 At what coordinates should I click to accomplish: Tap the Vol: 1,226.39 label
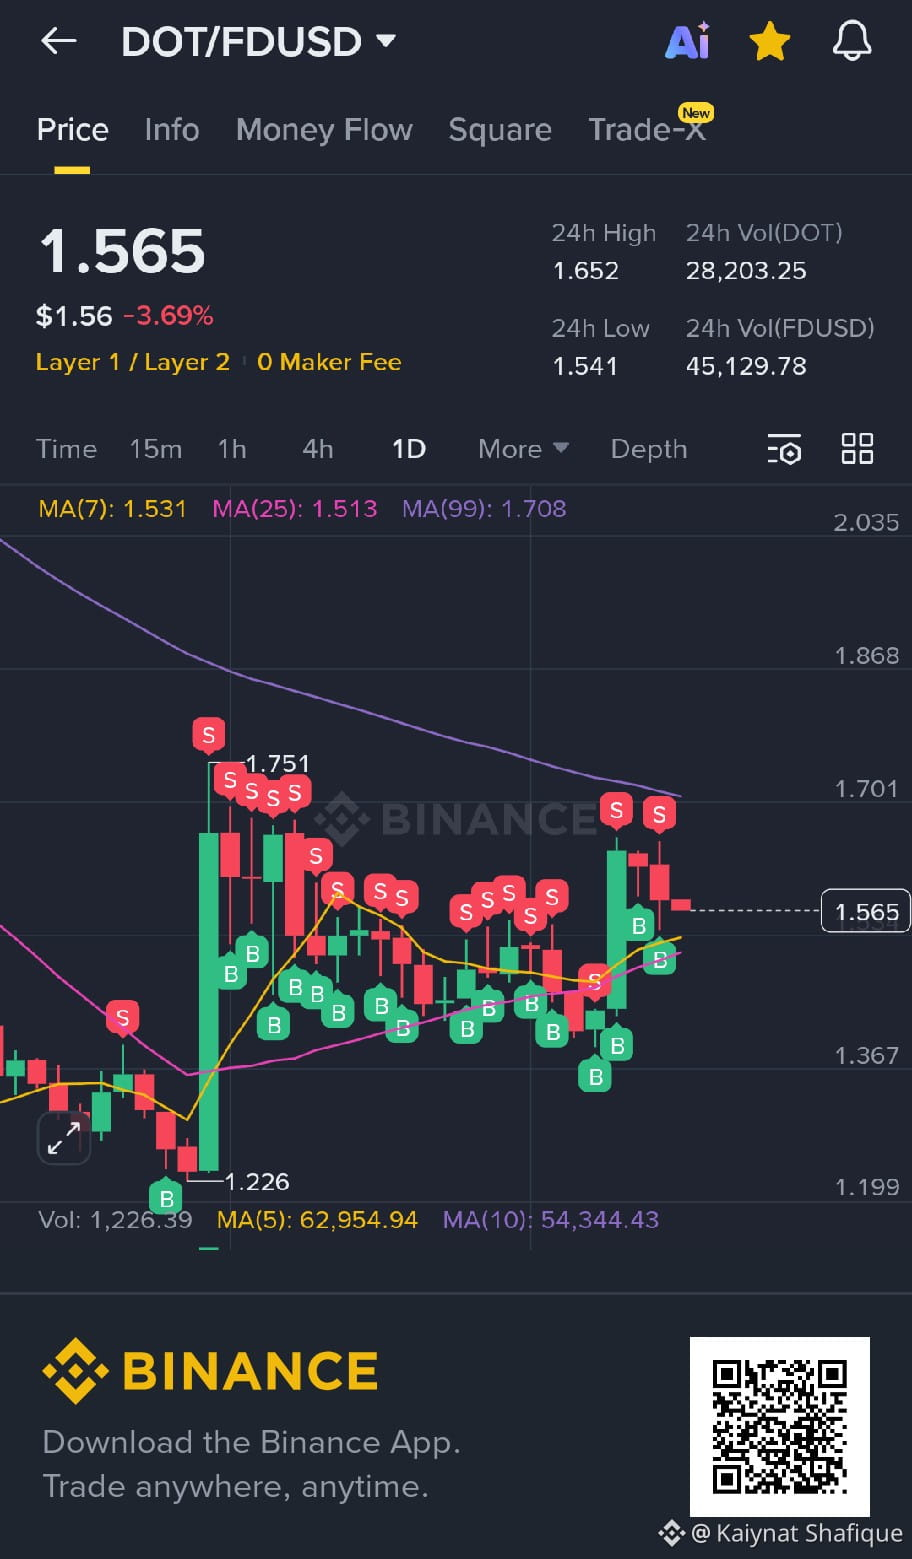pos(115,1219)
